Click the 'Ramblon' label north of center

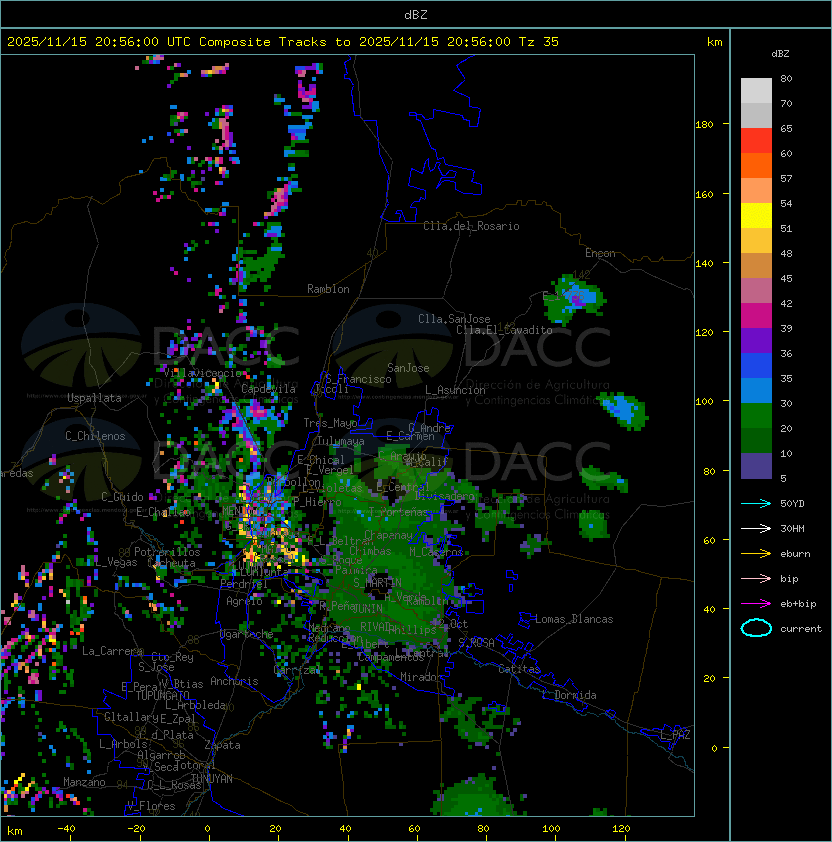[328, 289]
